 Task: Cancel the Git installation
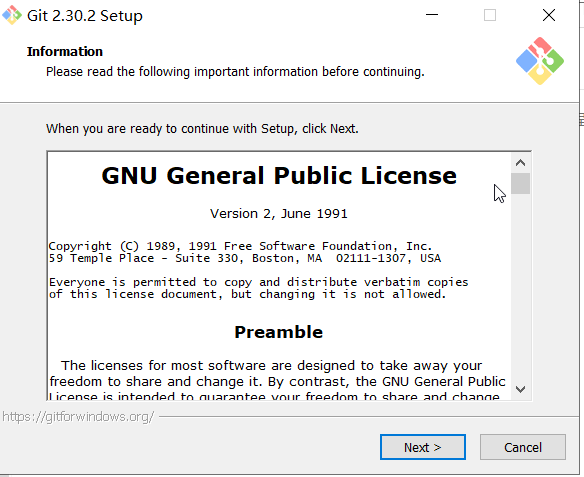[x=523, y=447]
